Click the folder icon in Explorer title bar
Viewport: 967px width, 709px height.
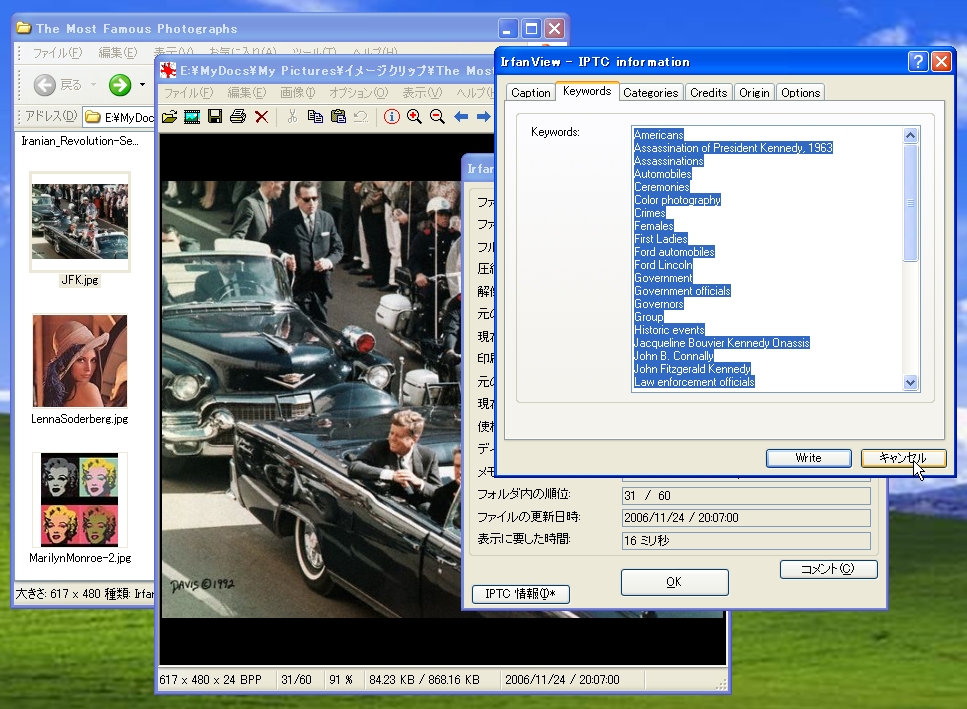24,28
